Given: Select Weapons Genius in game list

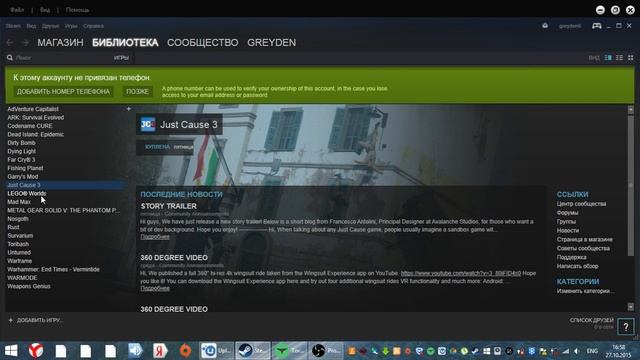Looking at the screenshot, I should [29, 286].
